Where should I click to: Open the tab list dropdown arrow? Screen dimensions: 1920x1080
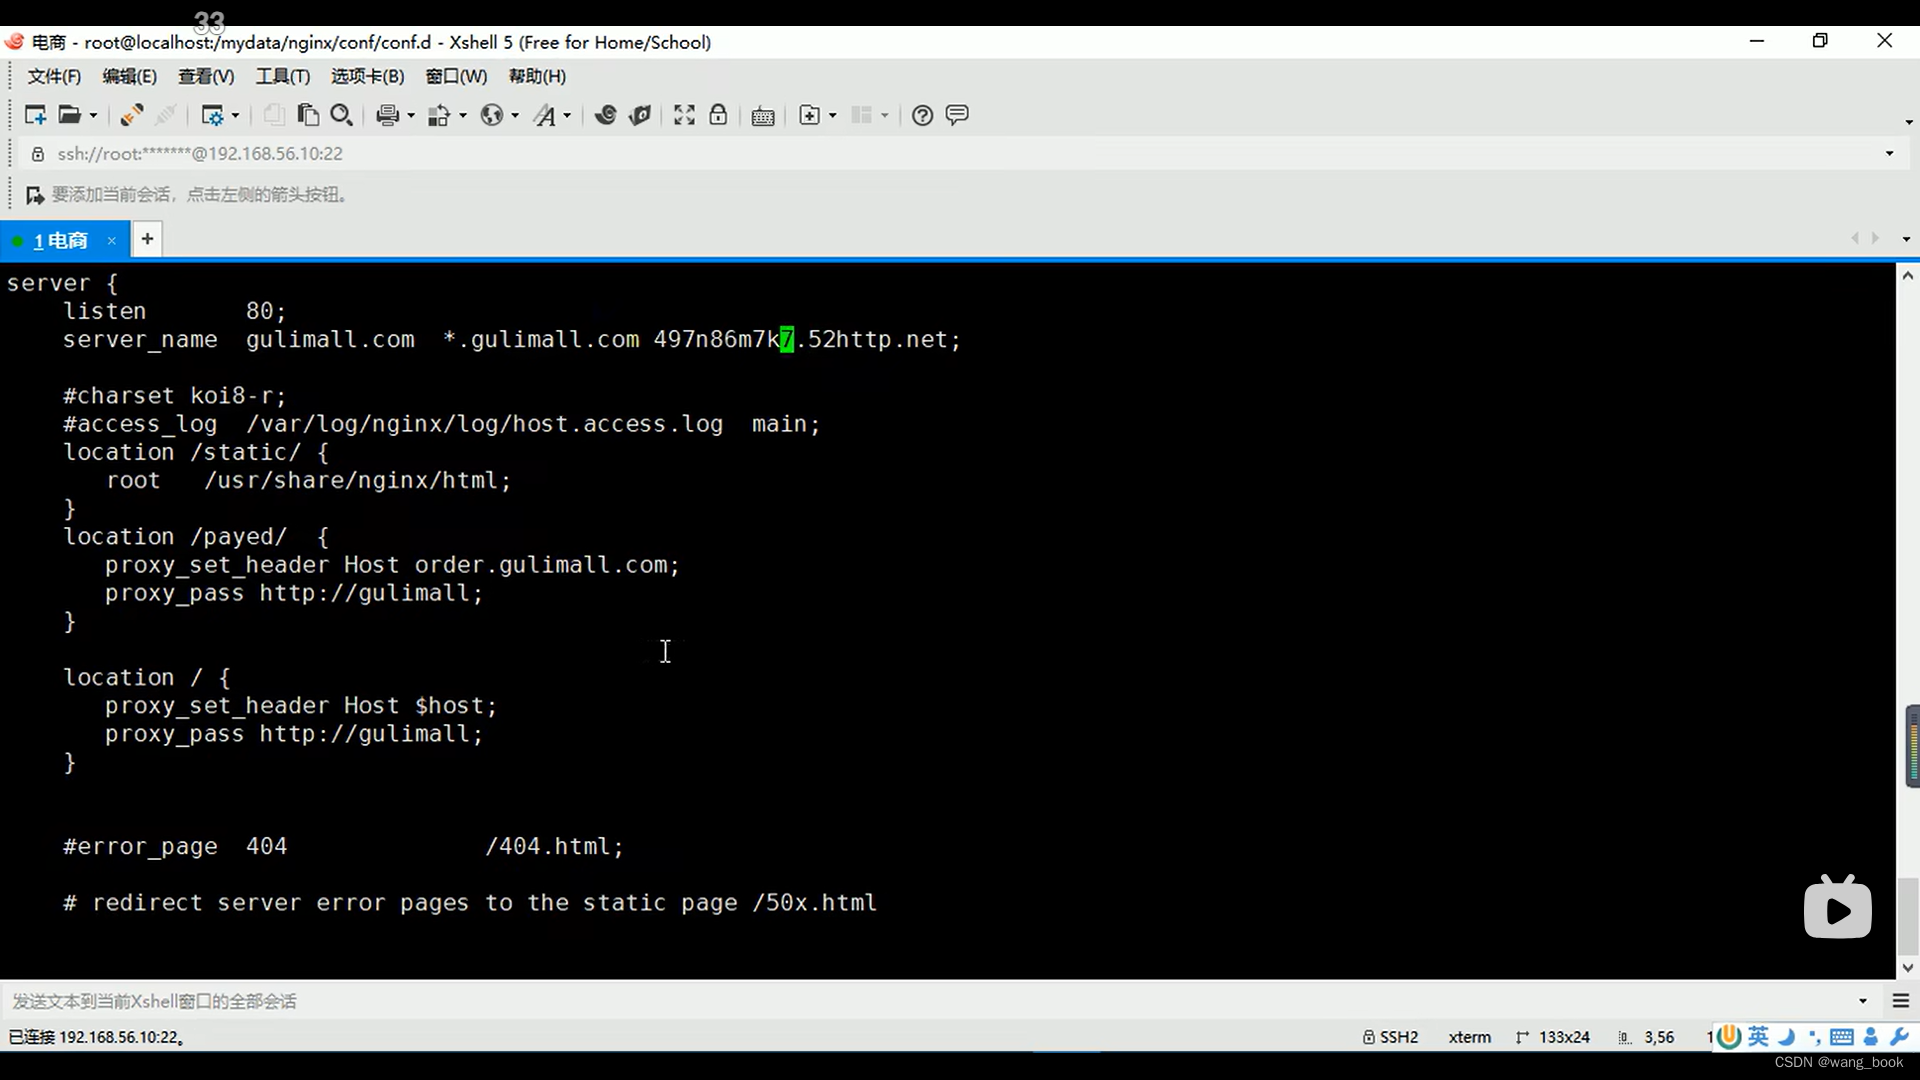click(x=1906, y=239)
